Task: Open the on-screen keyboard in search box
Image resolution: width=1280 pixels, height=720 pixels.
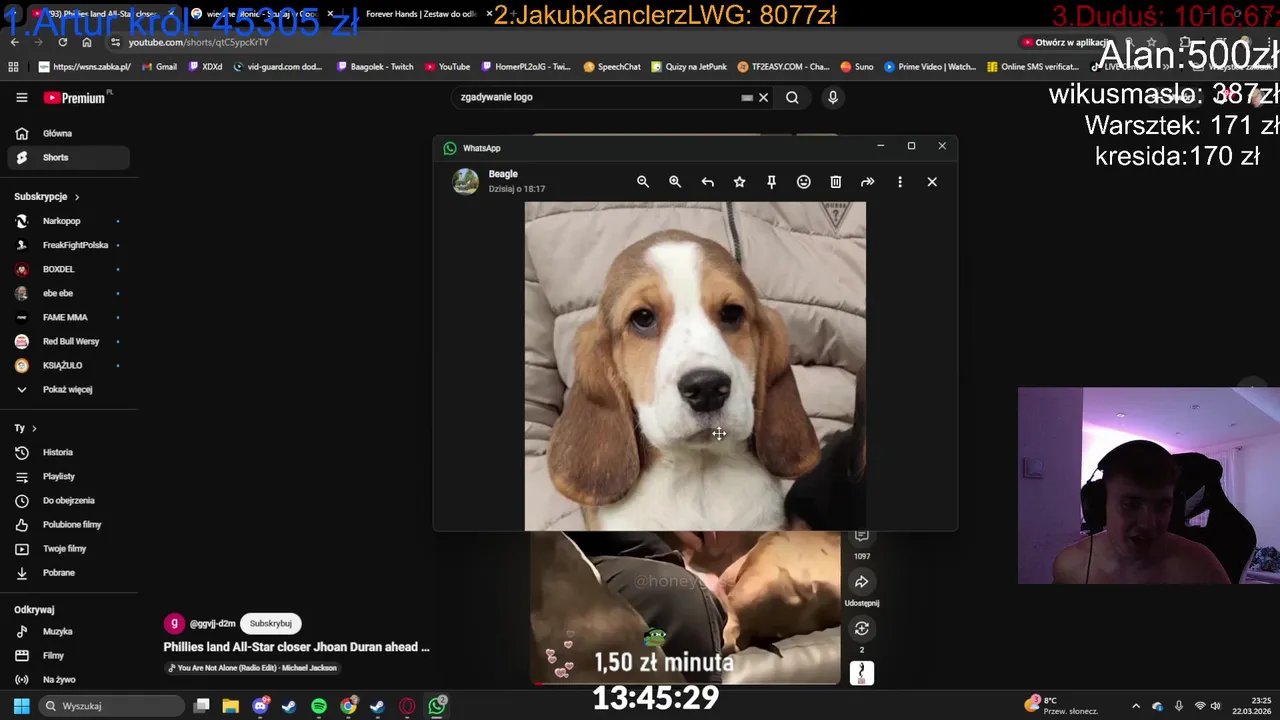Action: (x=746, y=97)
